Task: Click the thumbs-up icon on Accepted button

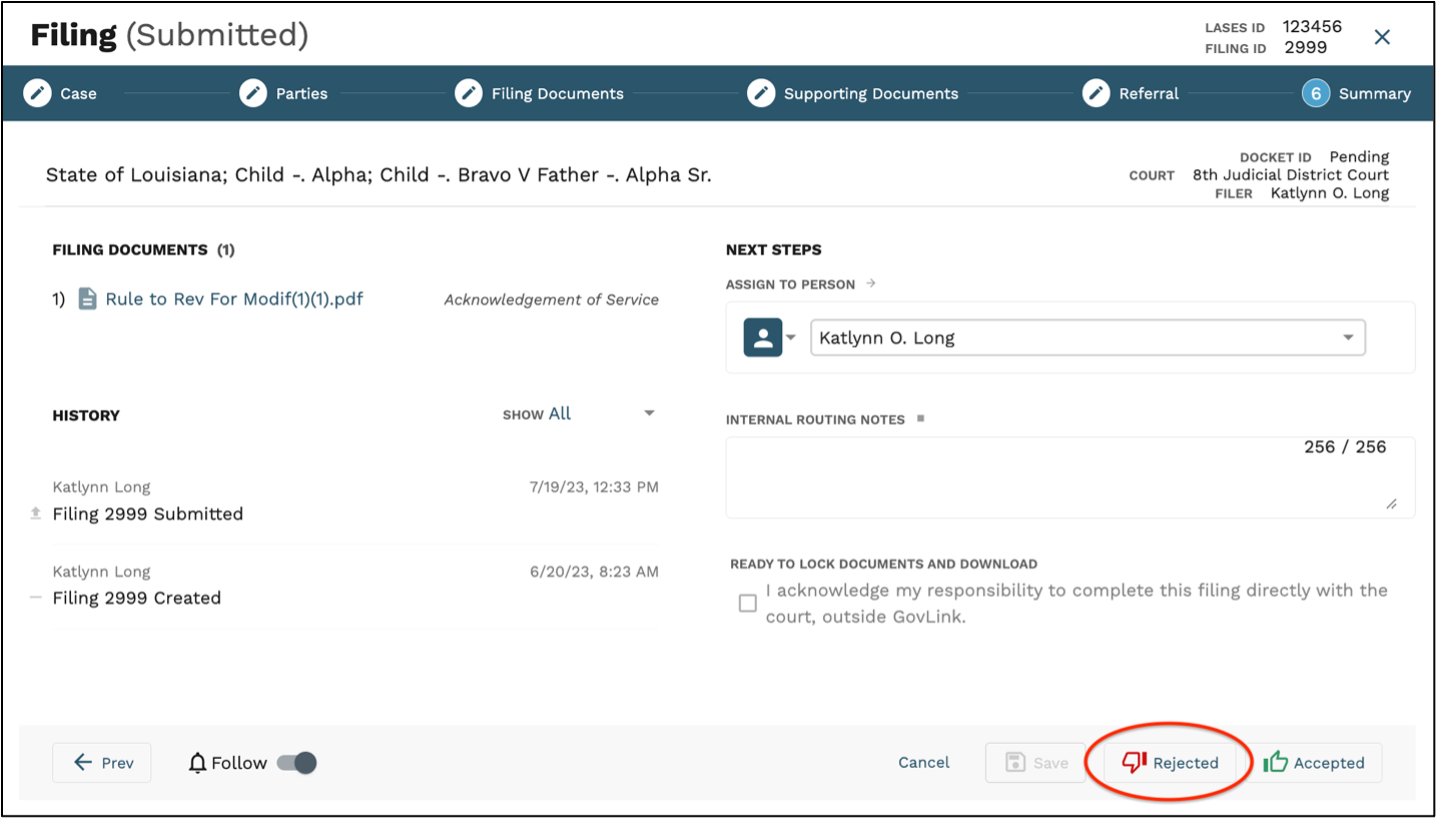Action: click(x=1276, y=762)
